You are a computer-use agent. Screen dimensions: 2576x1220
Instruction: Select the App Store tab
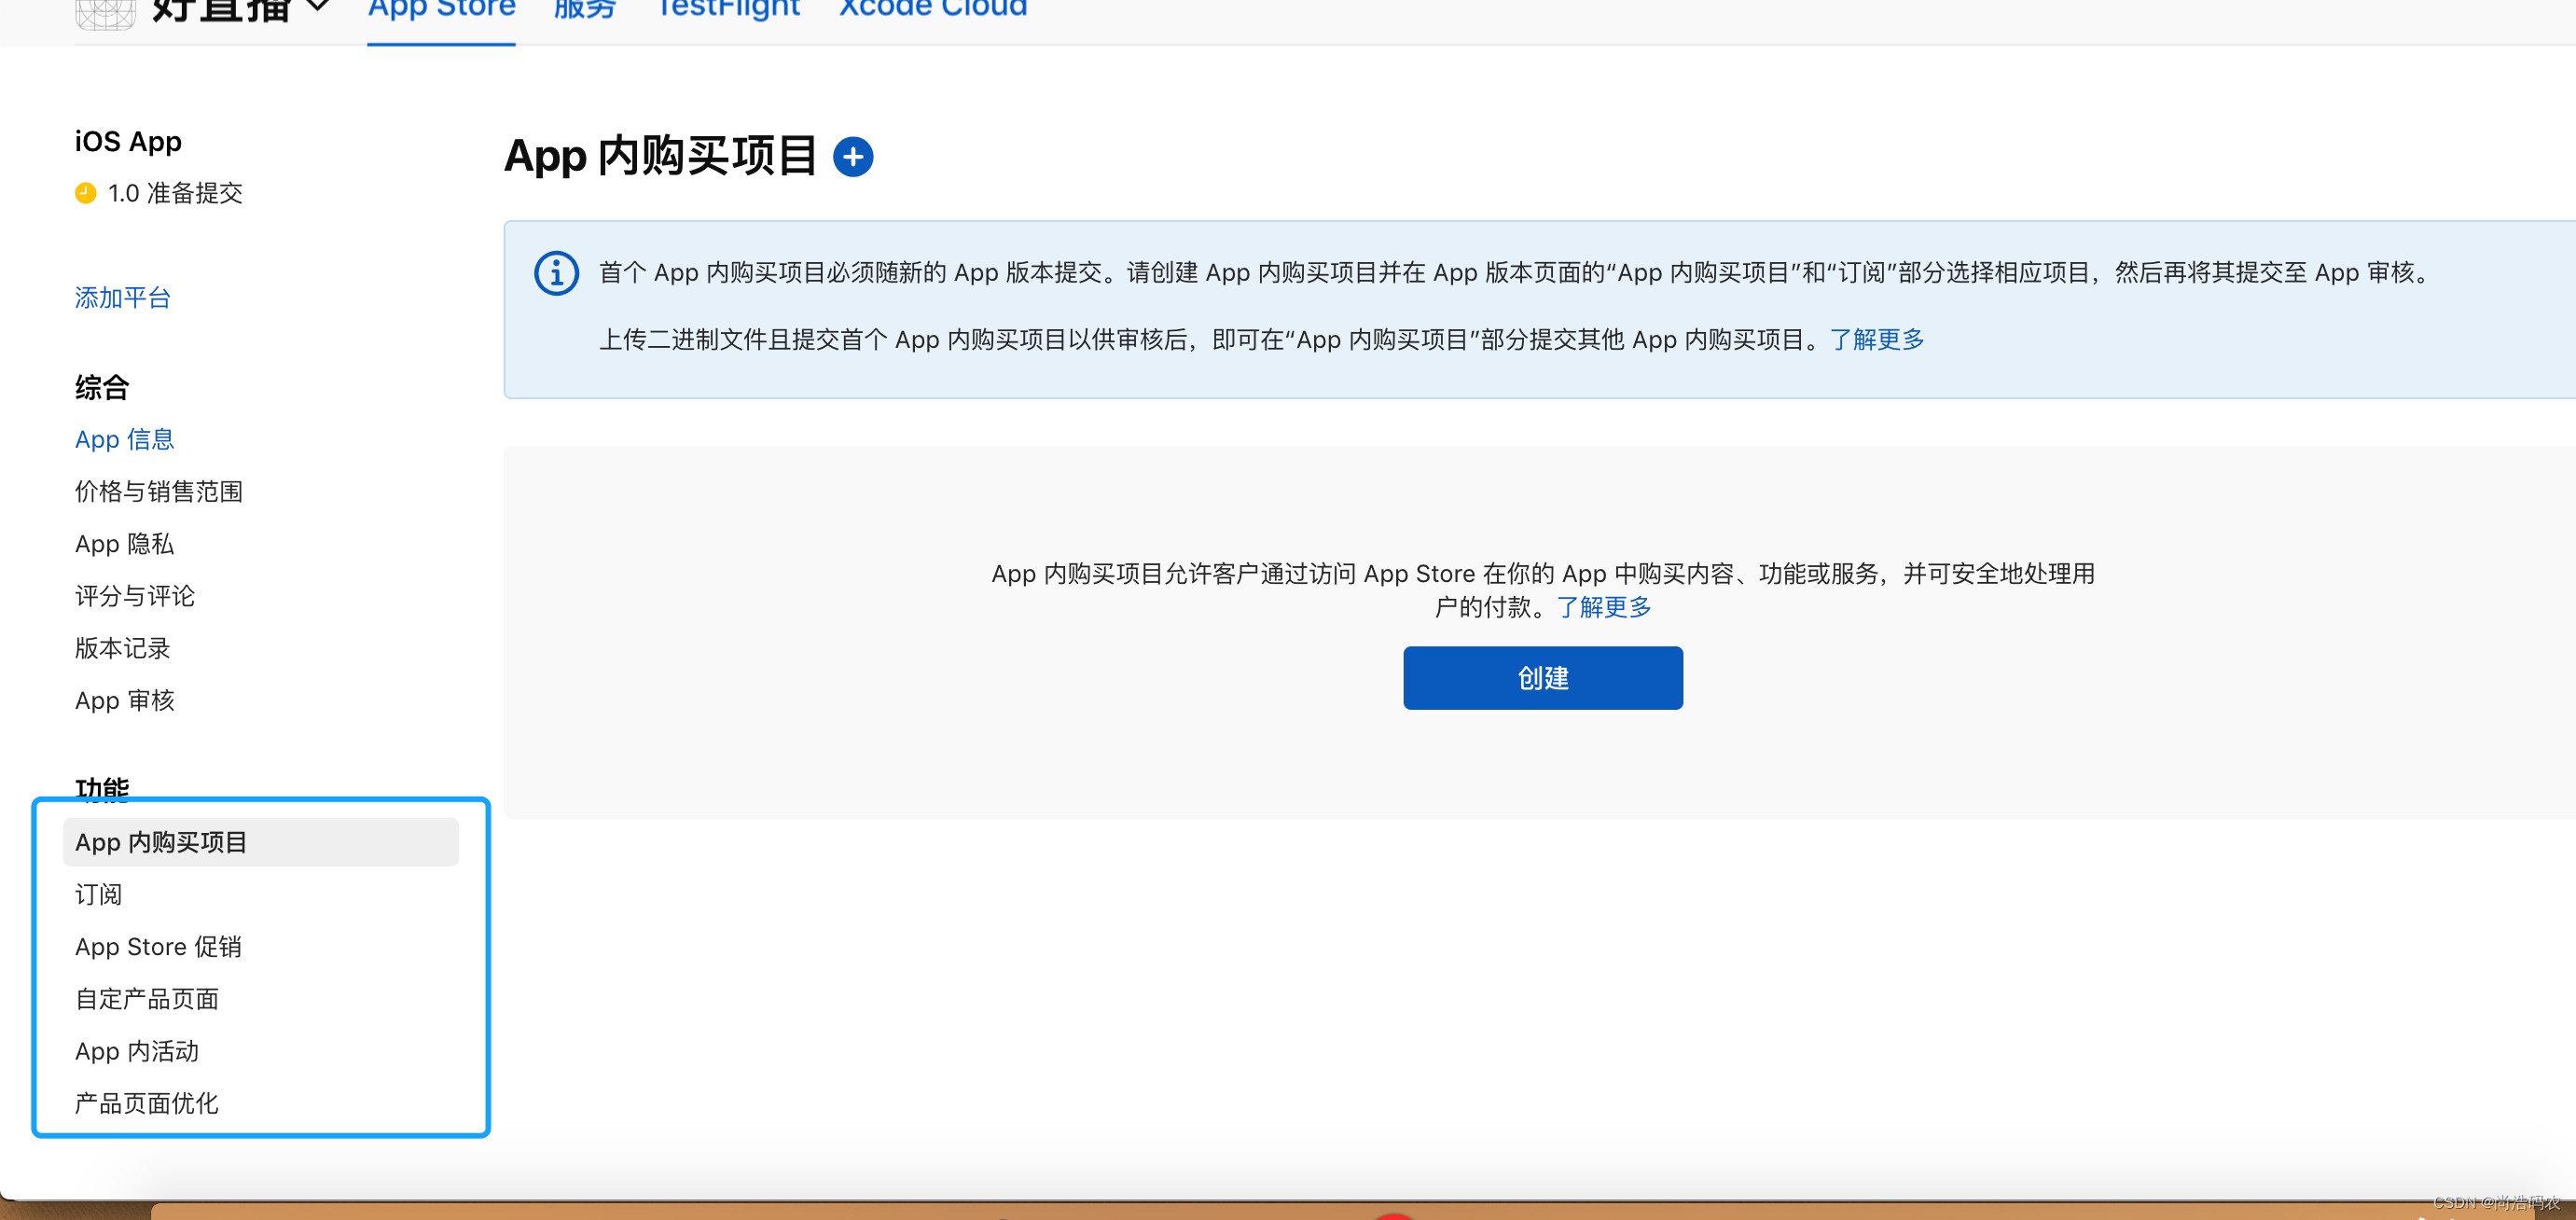pyautogui.click(x=441, y=8)
